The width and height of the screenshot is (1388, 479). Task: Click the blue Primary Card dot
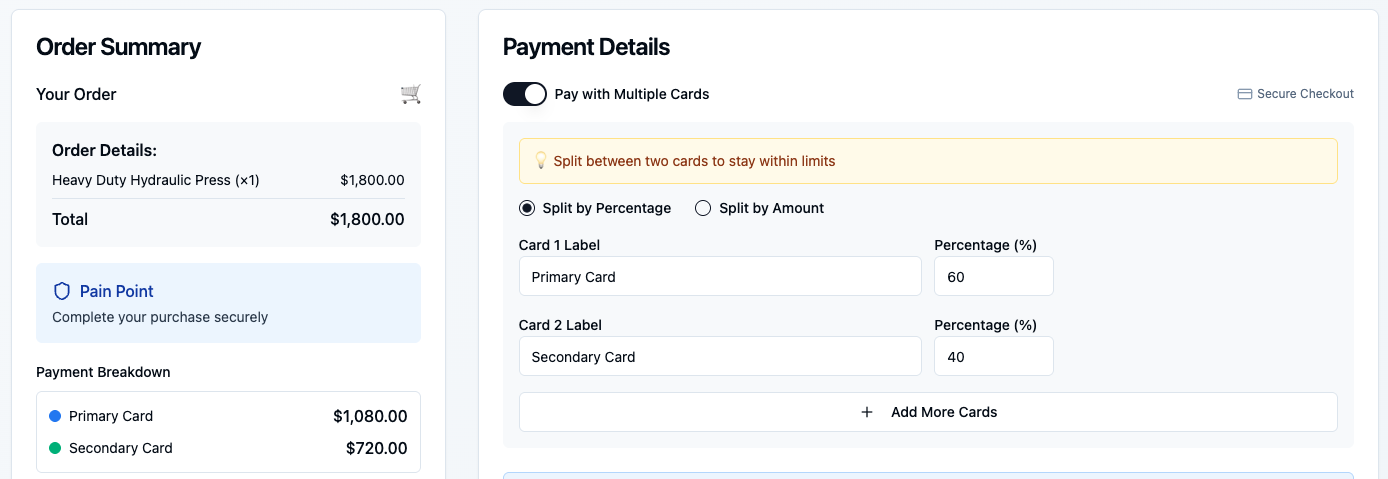click(x=55, y=416)
